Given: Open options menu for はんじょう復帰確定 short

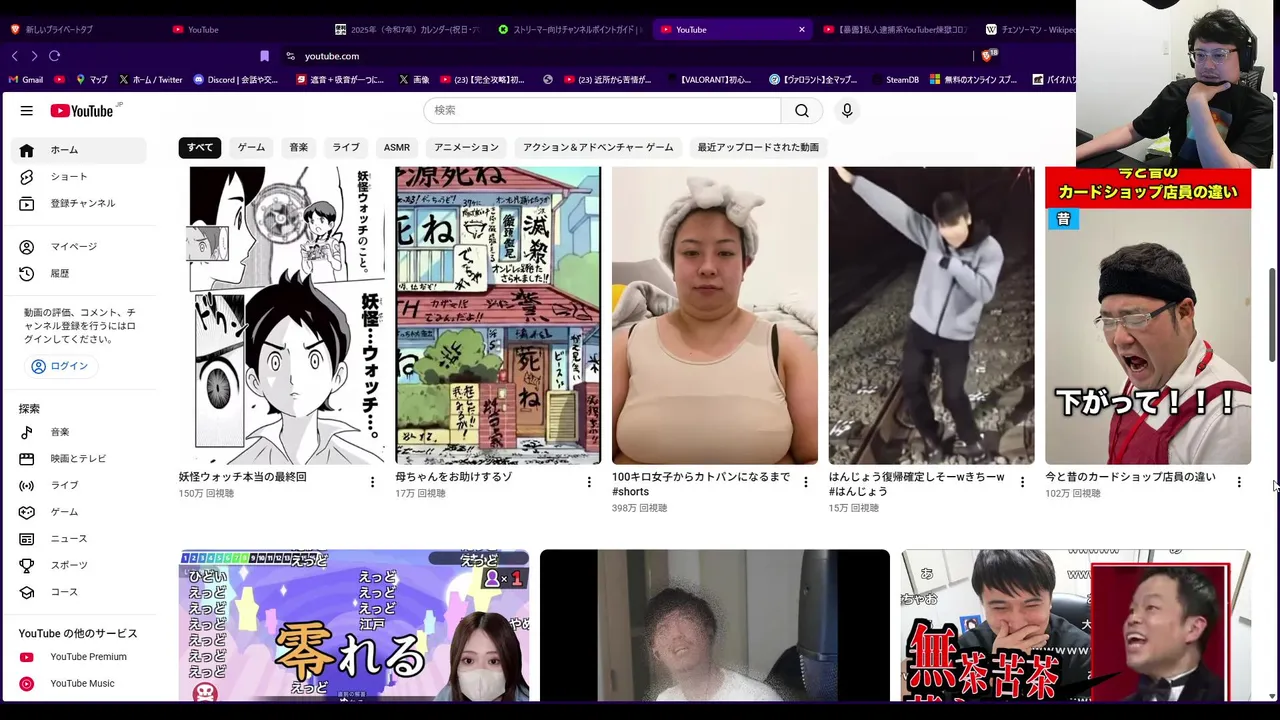Looking at the screenshot, I should (x=1022, y=482).
